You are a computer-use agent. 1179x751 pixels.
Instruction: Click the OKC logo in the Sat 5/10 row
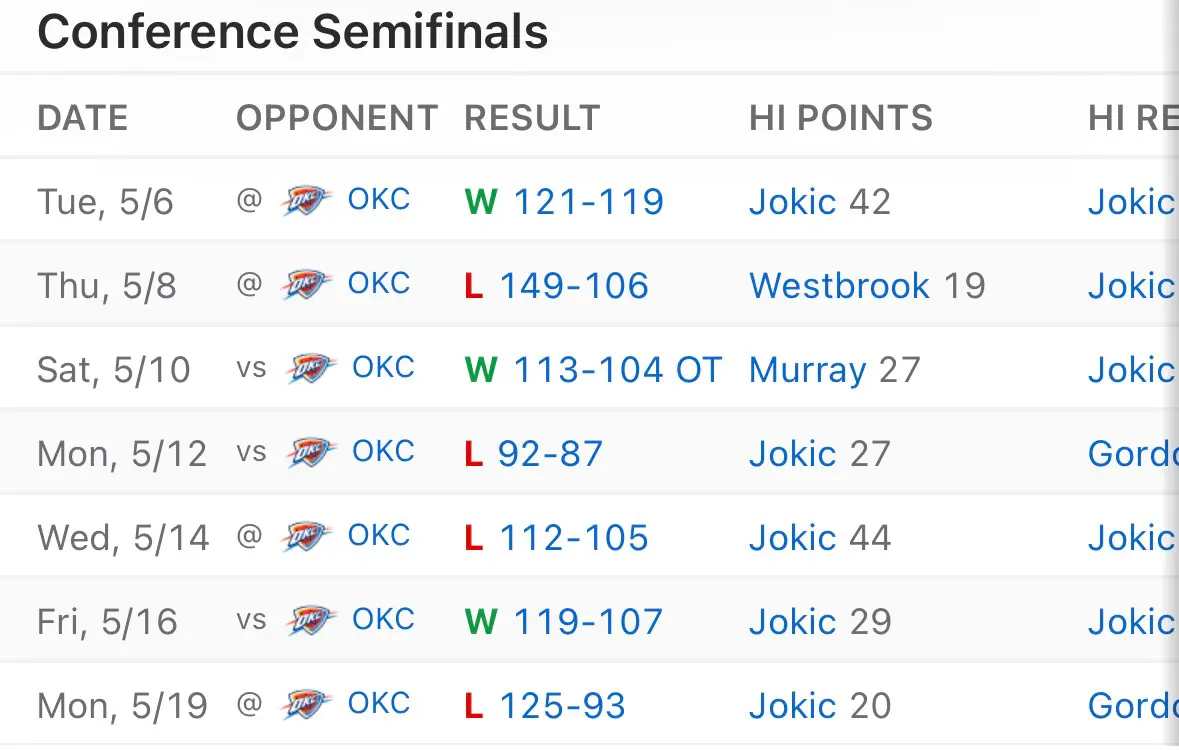coord(311,369)
